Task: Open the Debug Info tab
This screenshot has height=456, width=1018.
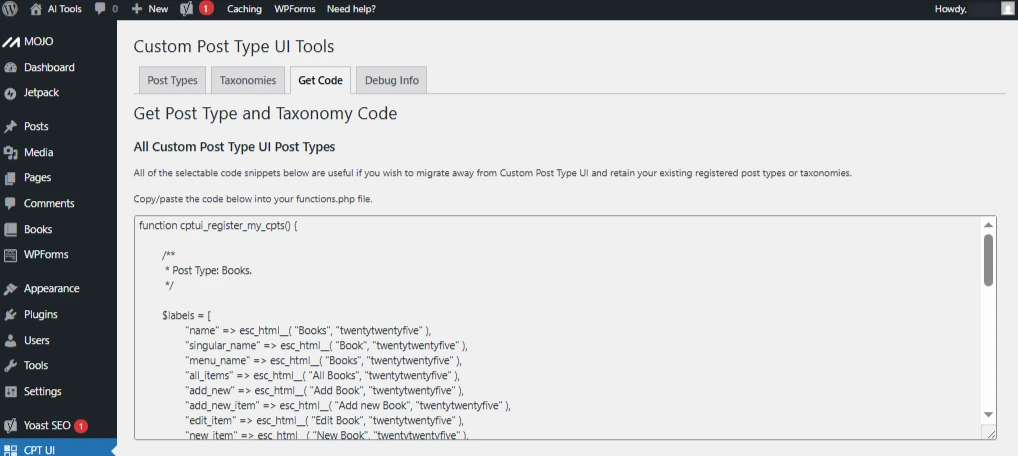Action: [391, 81]
